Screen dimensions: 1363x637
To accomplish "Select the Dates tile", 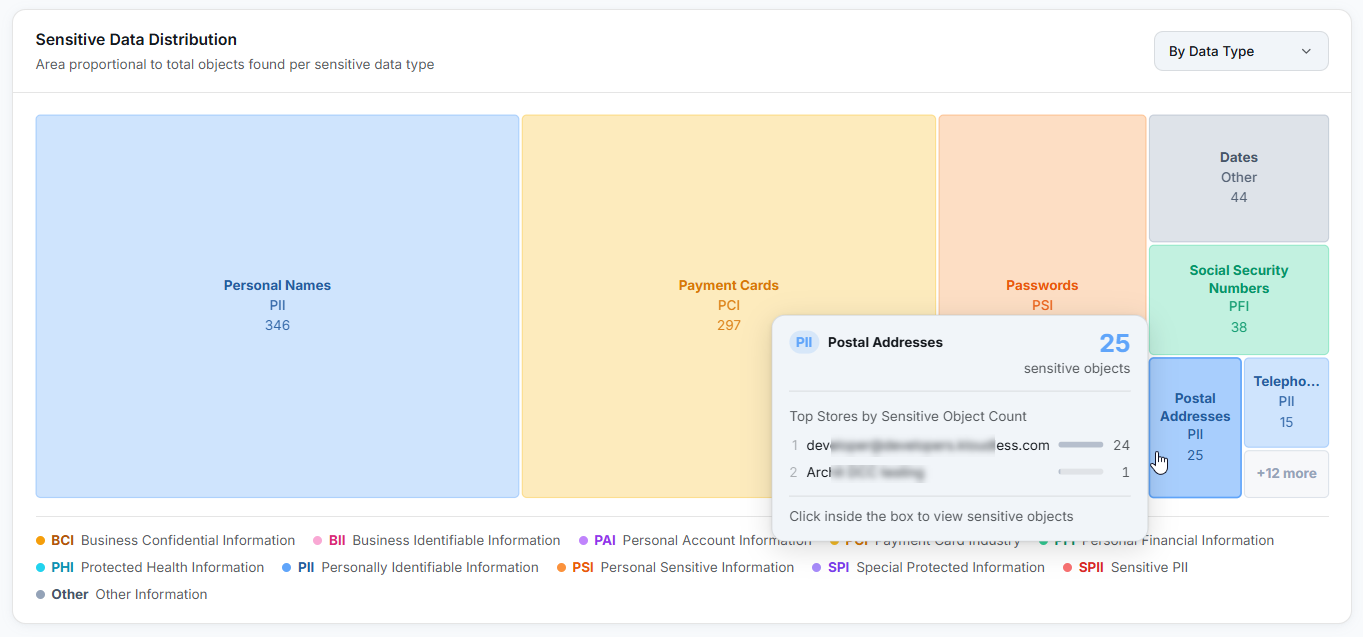I will pos(1239,178).
